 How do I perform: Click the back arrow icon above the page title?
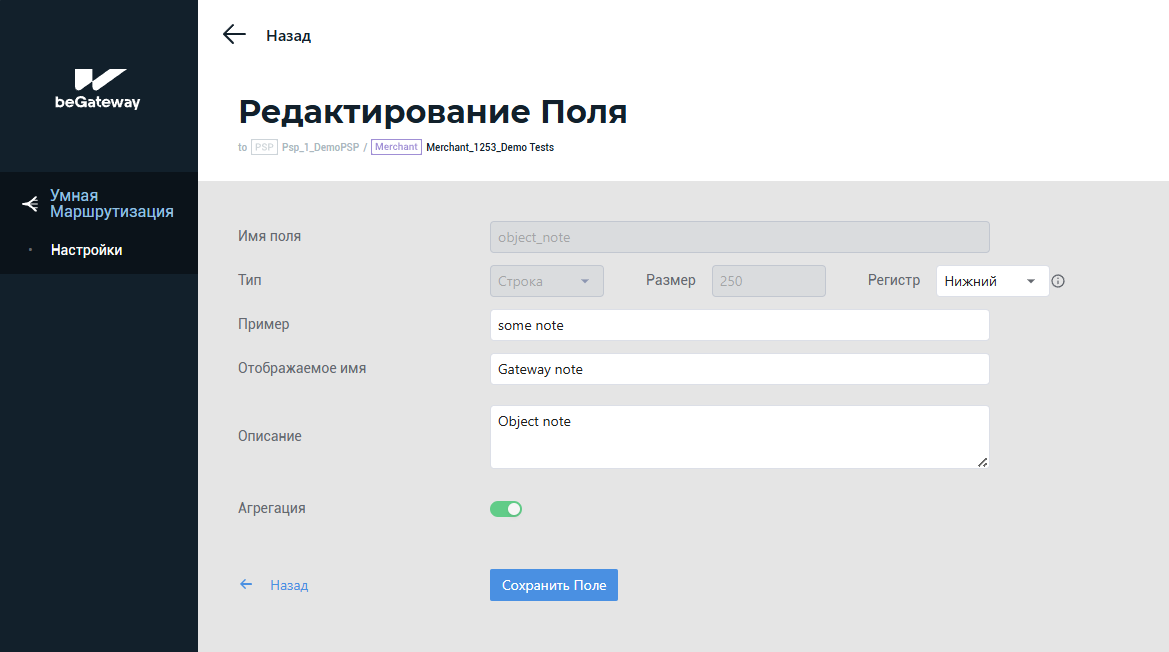pyautogui.click(x=234, y=35)
